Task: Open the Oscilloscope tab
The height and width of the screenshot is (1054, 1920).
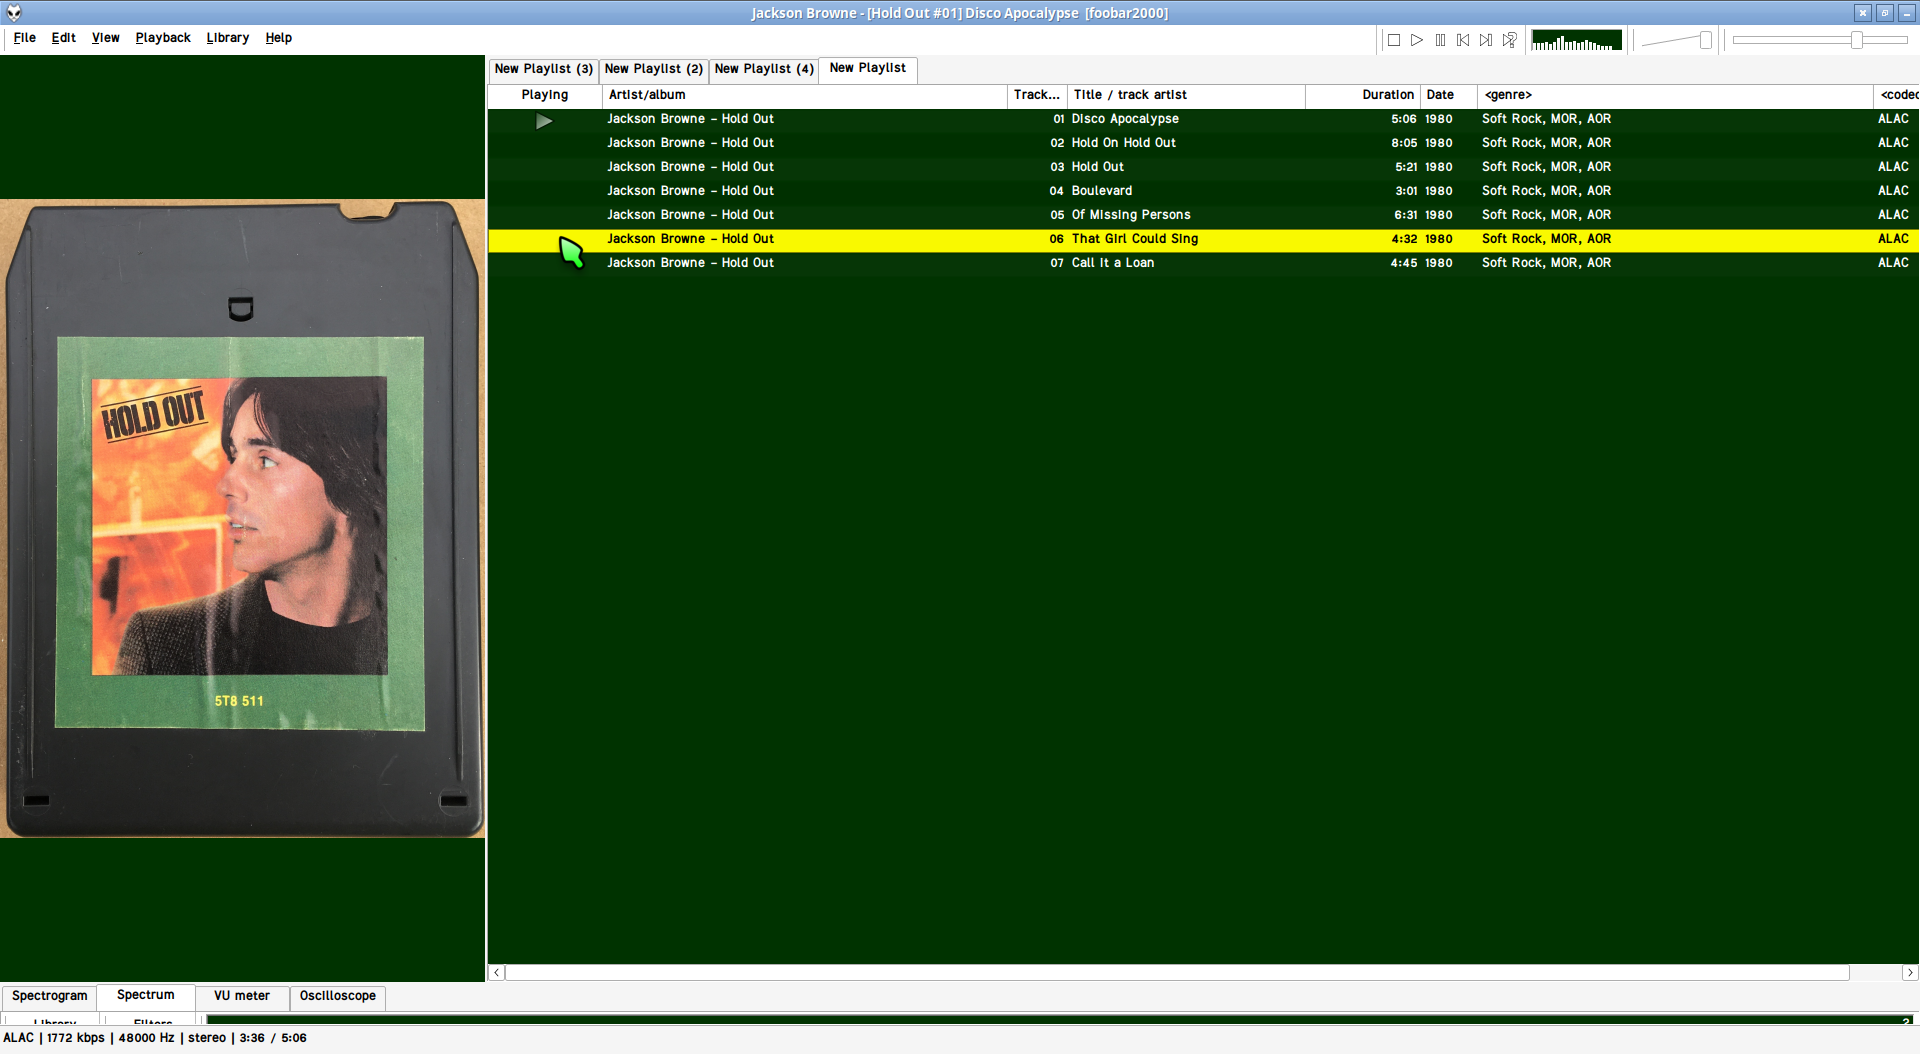Action: (x=338, y=996)
